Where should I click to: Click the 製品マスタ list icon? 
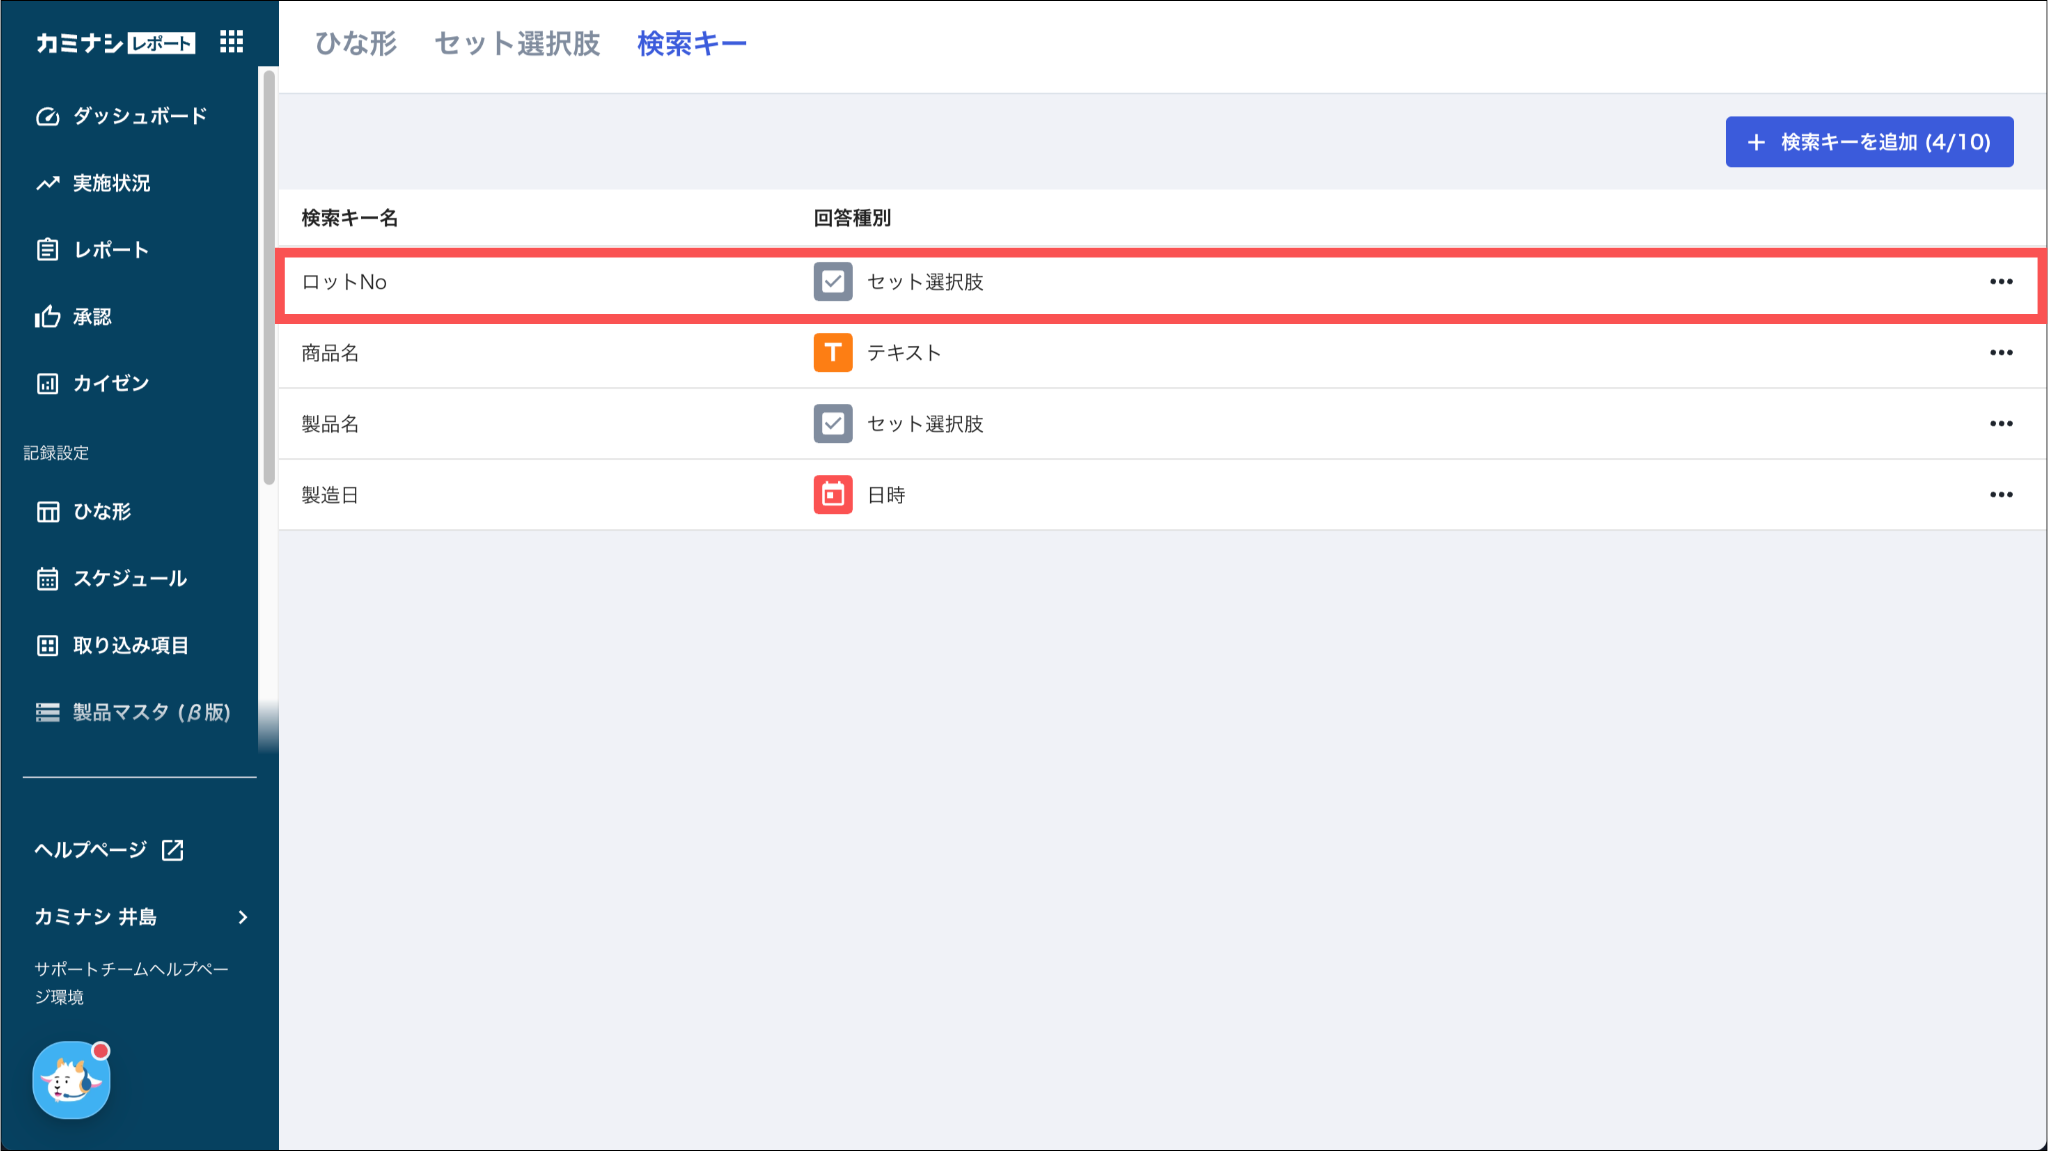coord(47,712)
